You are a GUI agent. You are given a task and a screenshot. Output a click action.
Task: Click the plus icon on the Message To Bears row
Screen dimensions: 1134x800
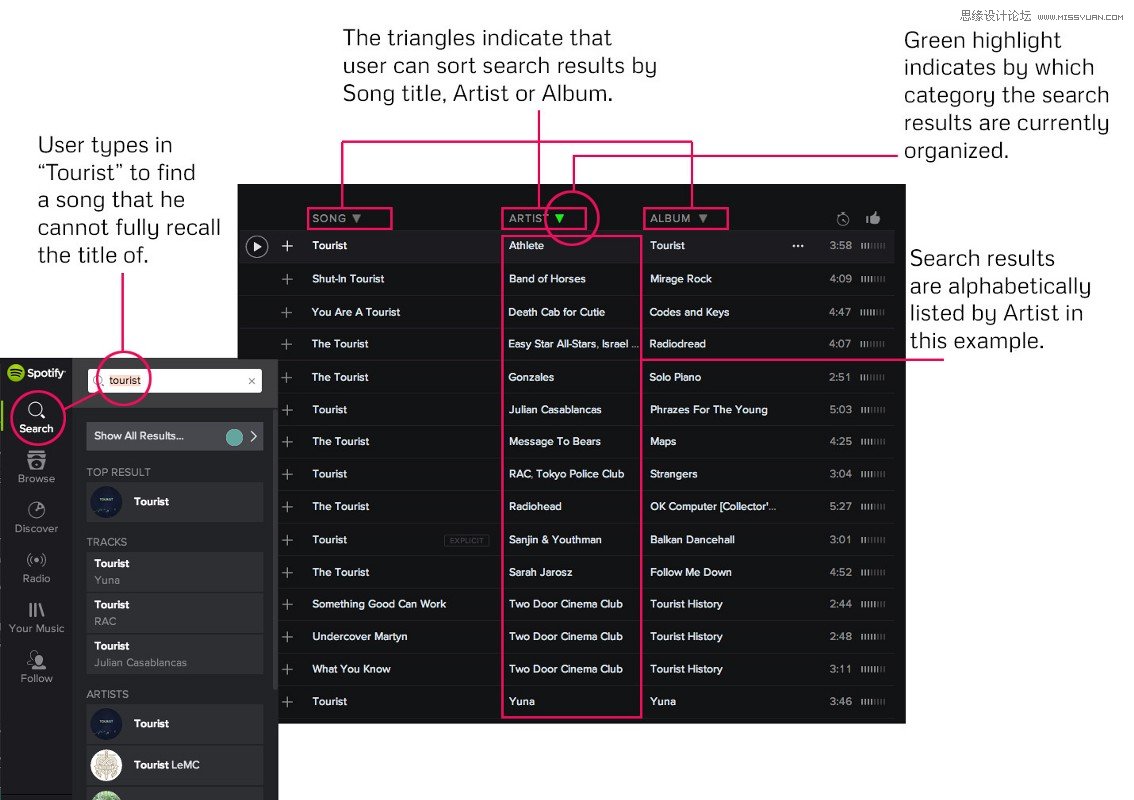pyautogui.click(x=287, y=442)
